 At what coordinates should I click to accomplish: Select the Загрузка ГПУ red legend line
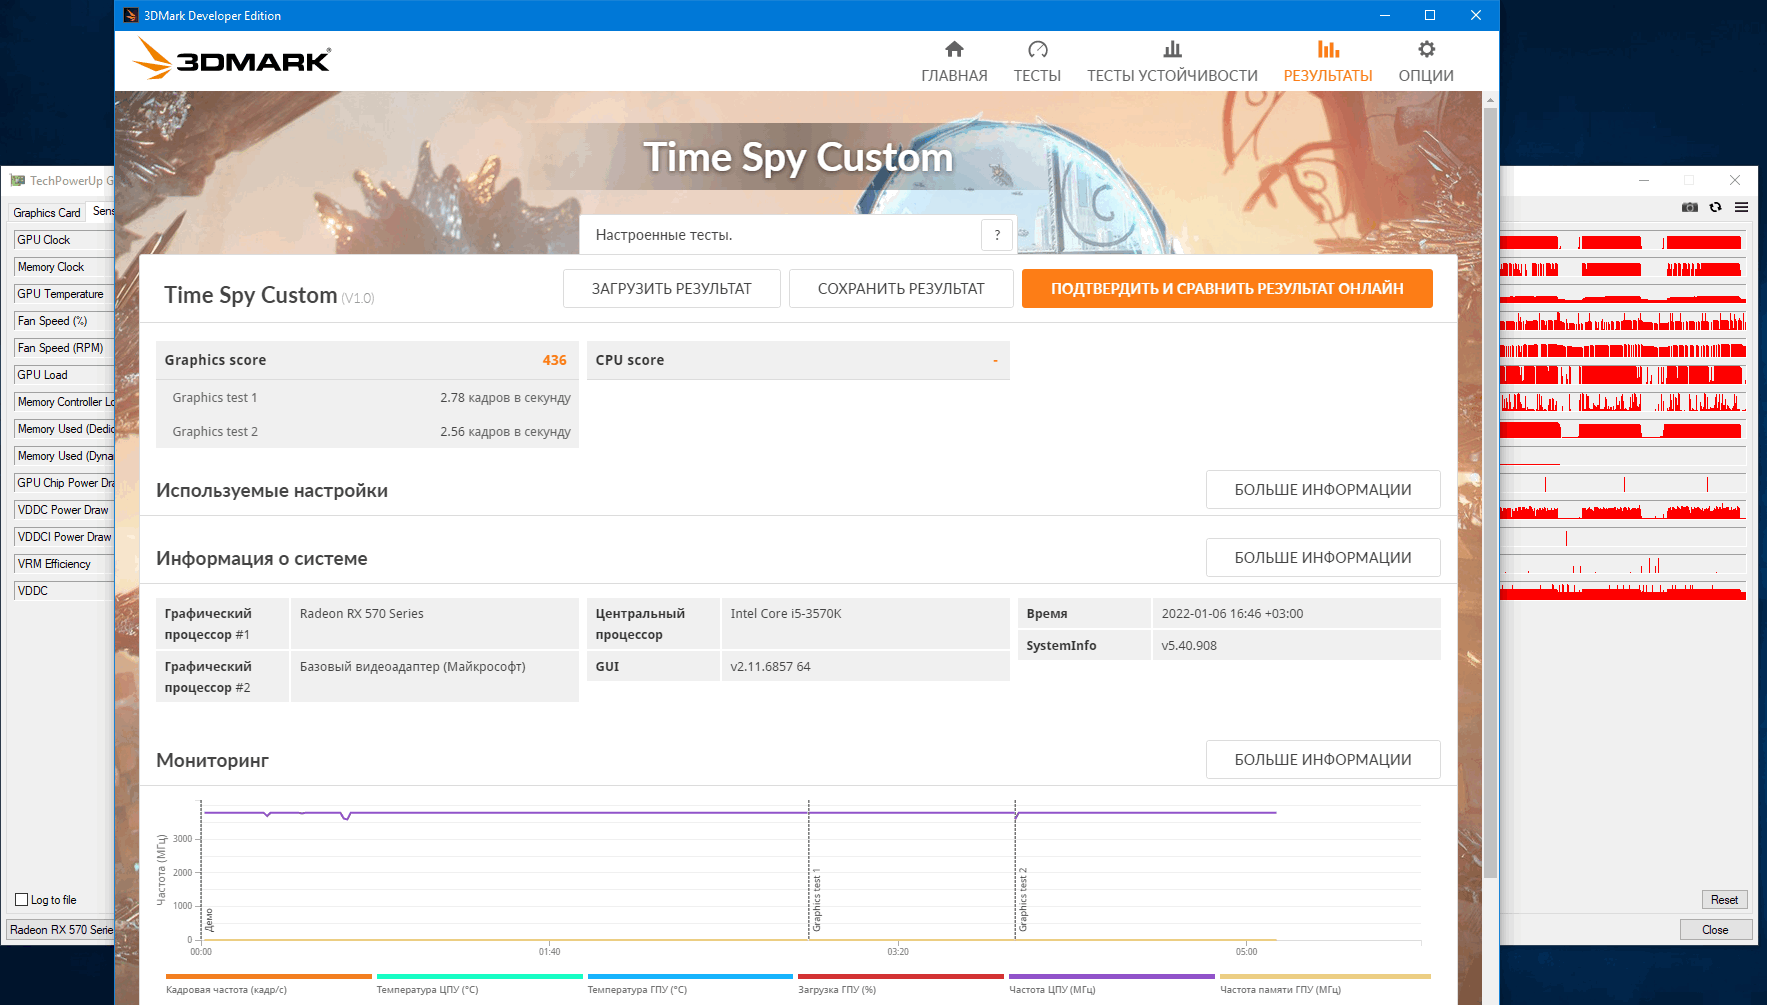(901, 976)
